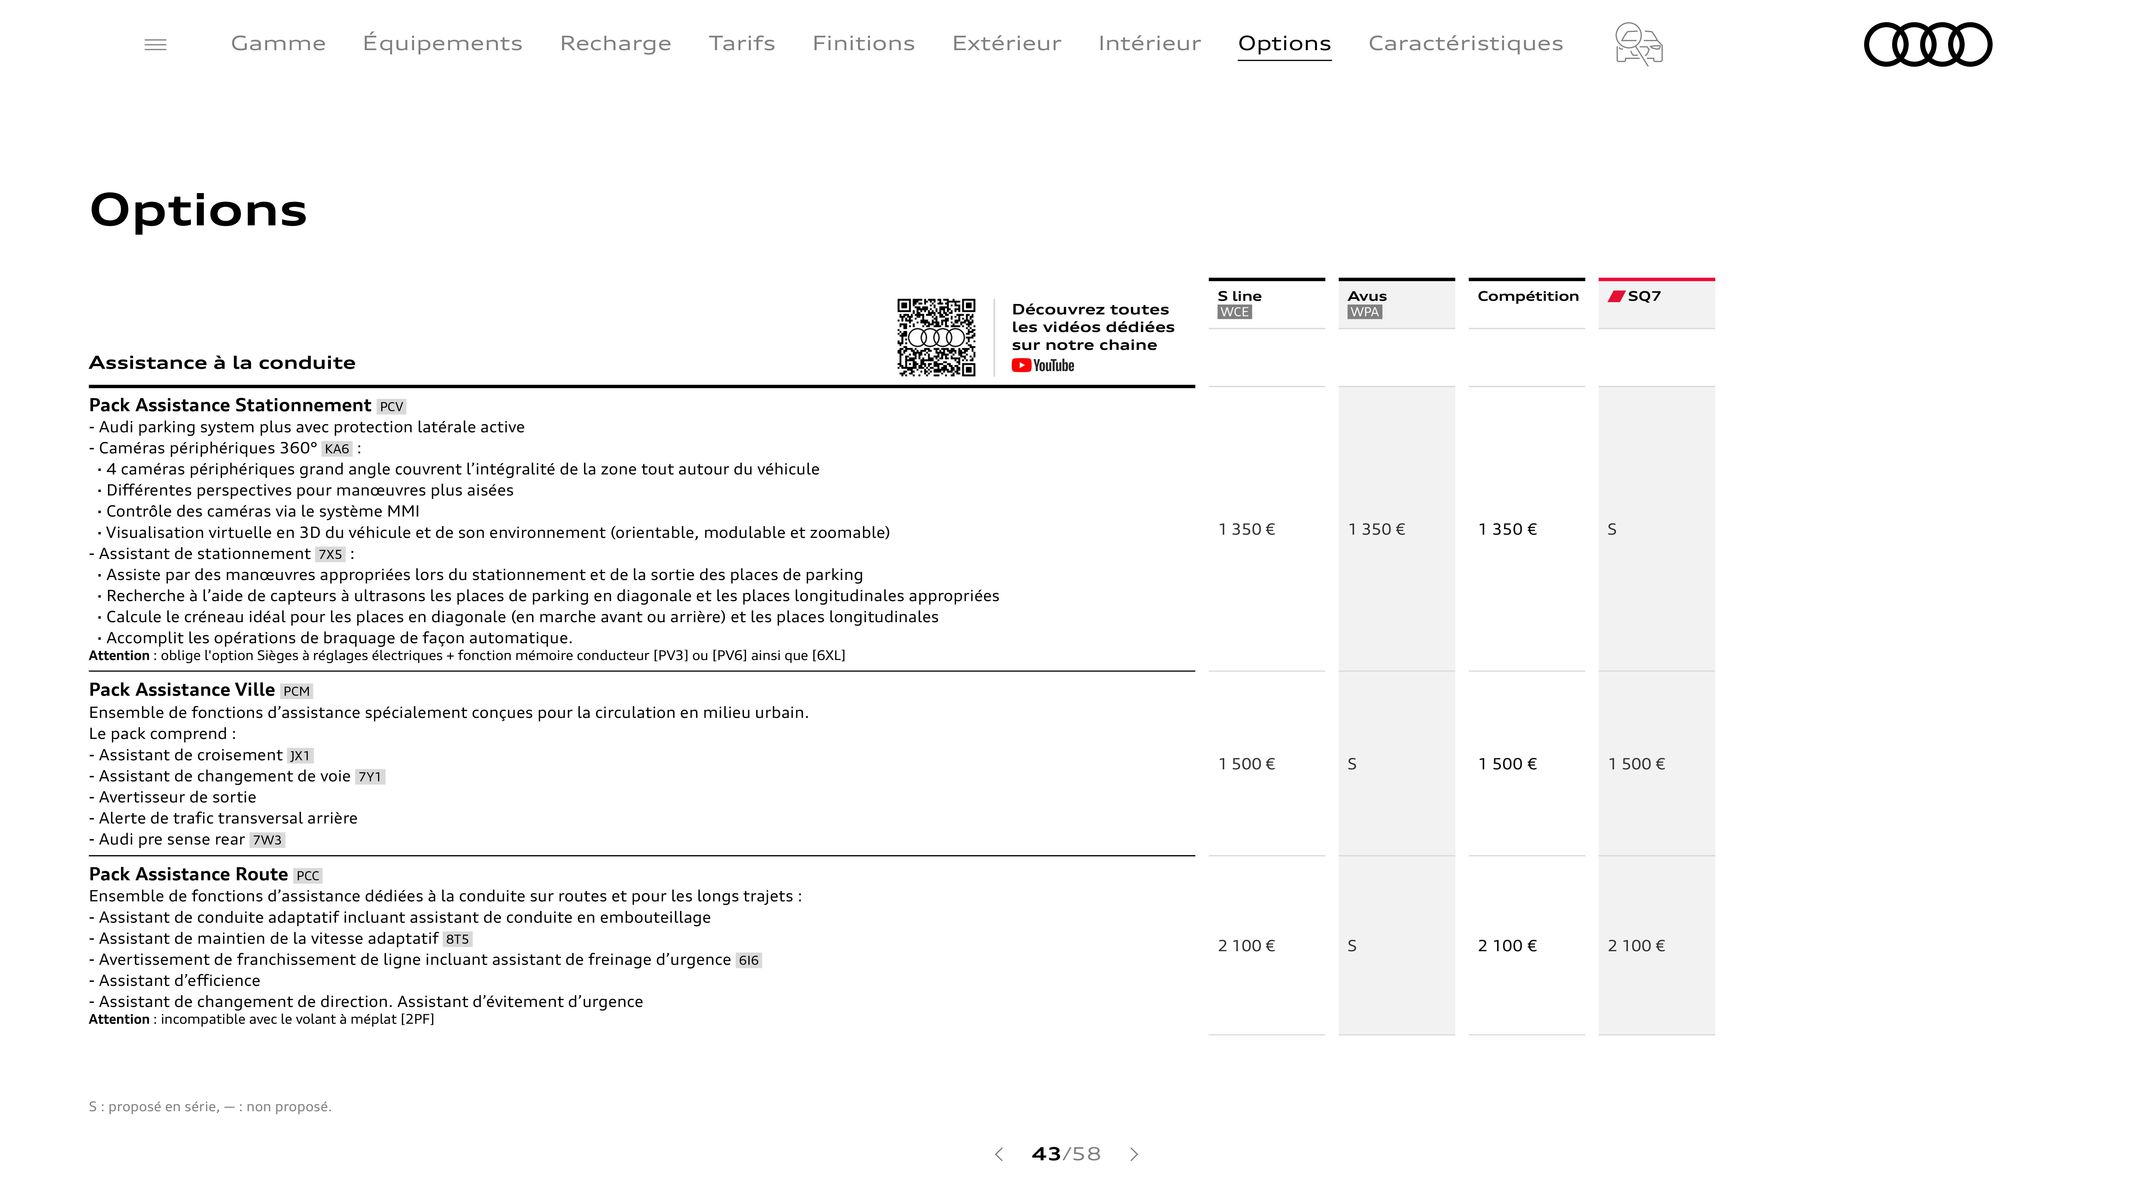Click S line 1 500 € price
2133x1200 pixels.
coord(1246,764)
